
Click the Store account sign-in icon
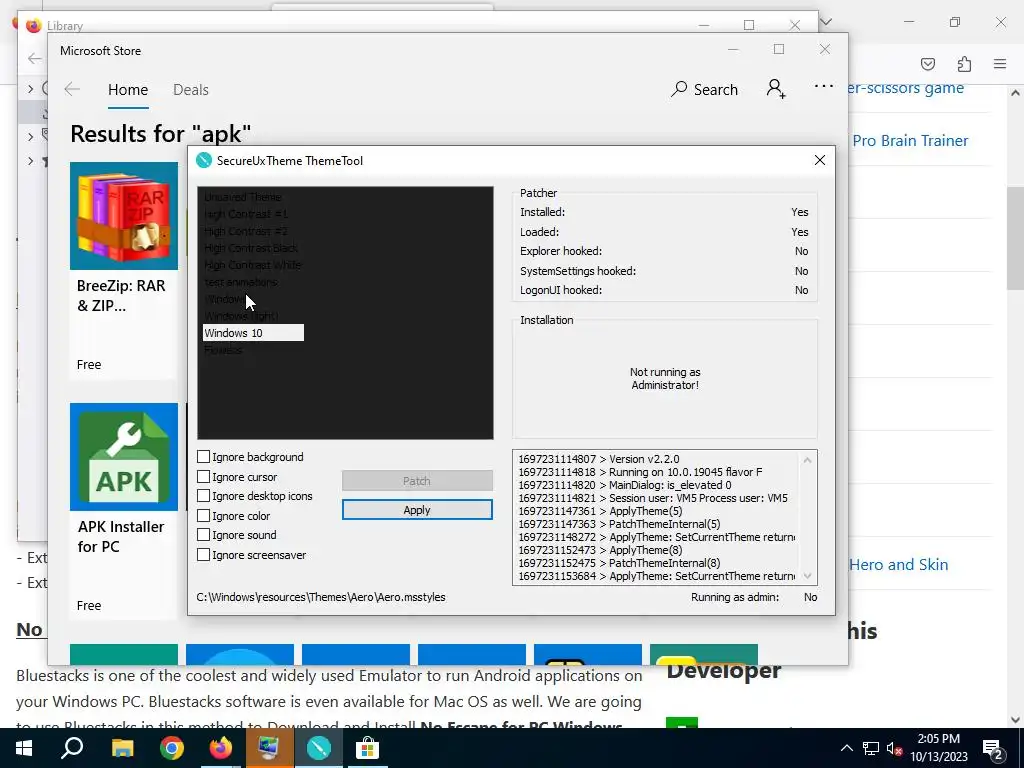coord(776,89)
